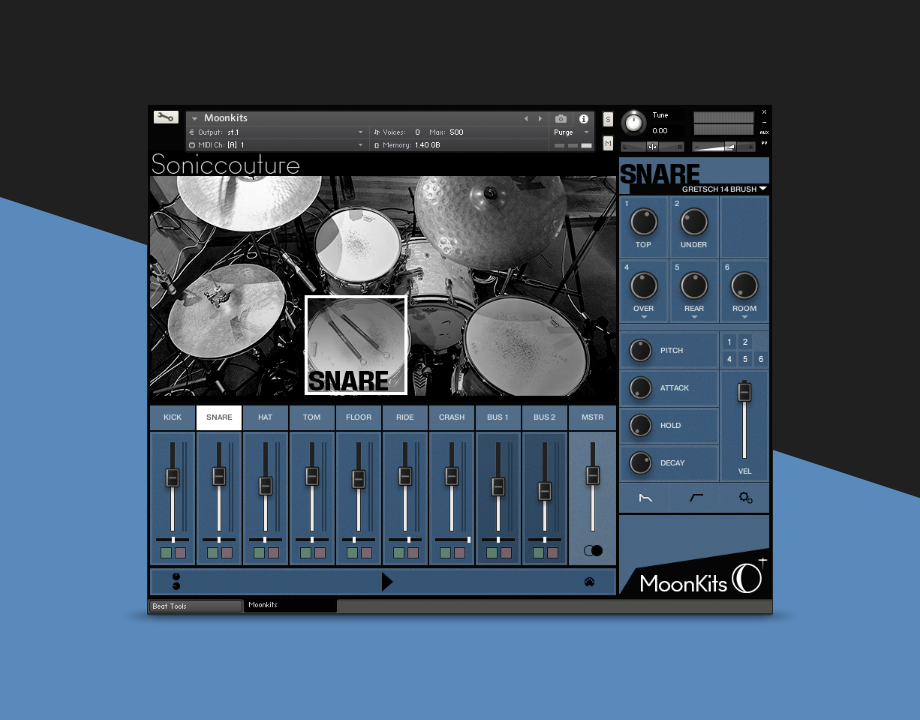Select the filter curve icon
The width and height of the screenshot is (920, 720).
click(x=695, y=497)
